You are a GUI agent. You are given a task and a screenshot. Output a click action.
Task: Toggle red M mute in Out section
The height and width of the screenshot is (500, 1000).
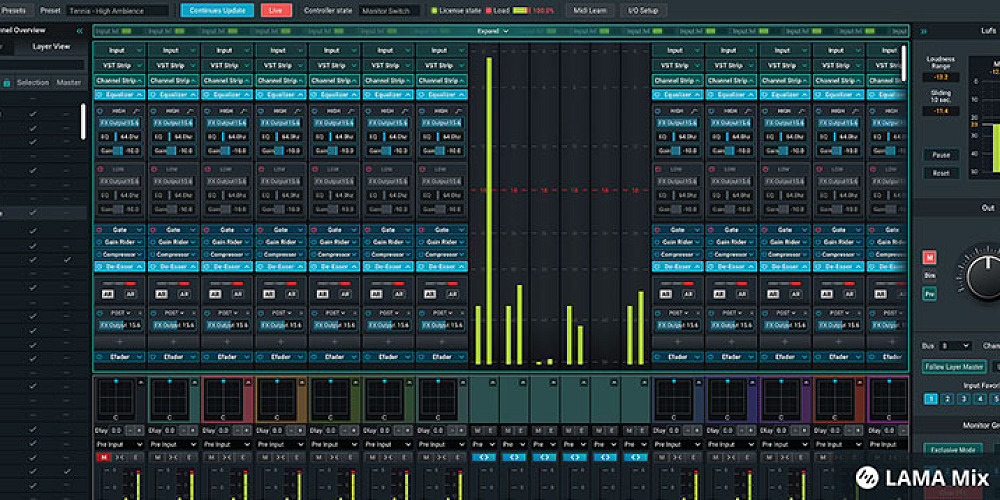tap(930, 257)
